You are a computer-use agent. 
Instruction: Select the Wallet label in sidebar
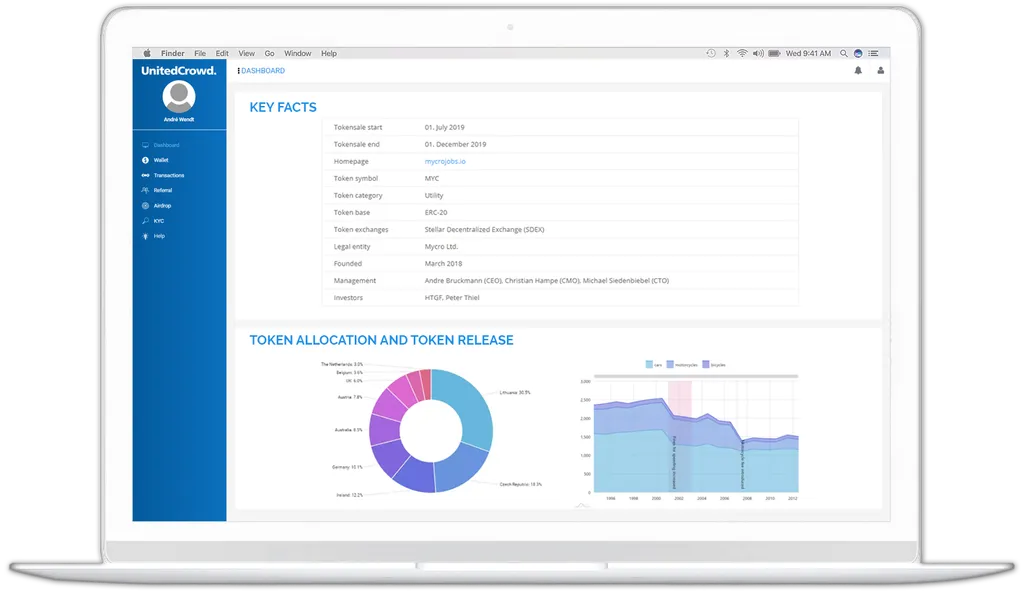point(161,160)
